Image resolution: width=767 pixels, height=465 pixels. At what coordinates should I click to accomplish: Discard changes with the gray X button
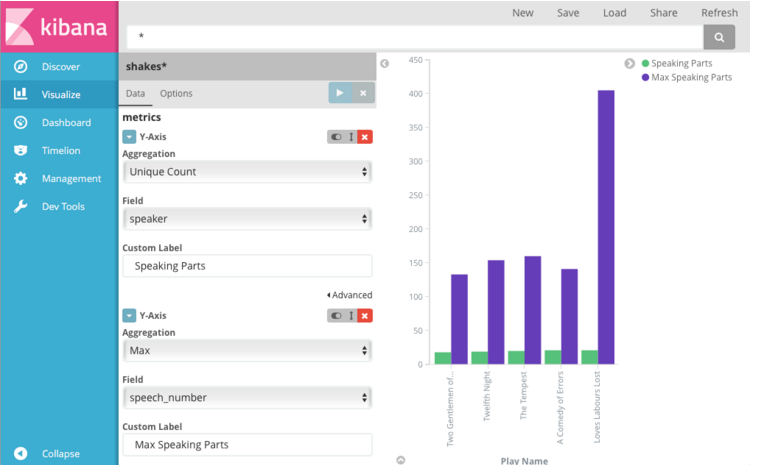(363, 93)
